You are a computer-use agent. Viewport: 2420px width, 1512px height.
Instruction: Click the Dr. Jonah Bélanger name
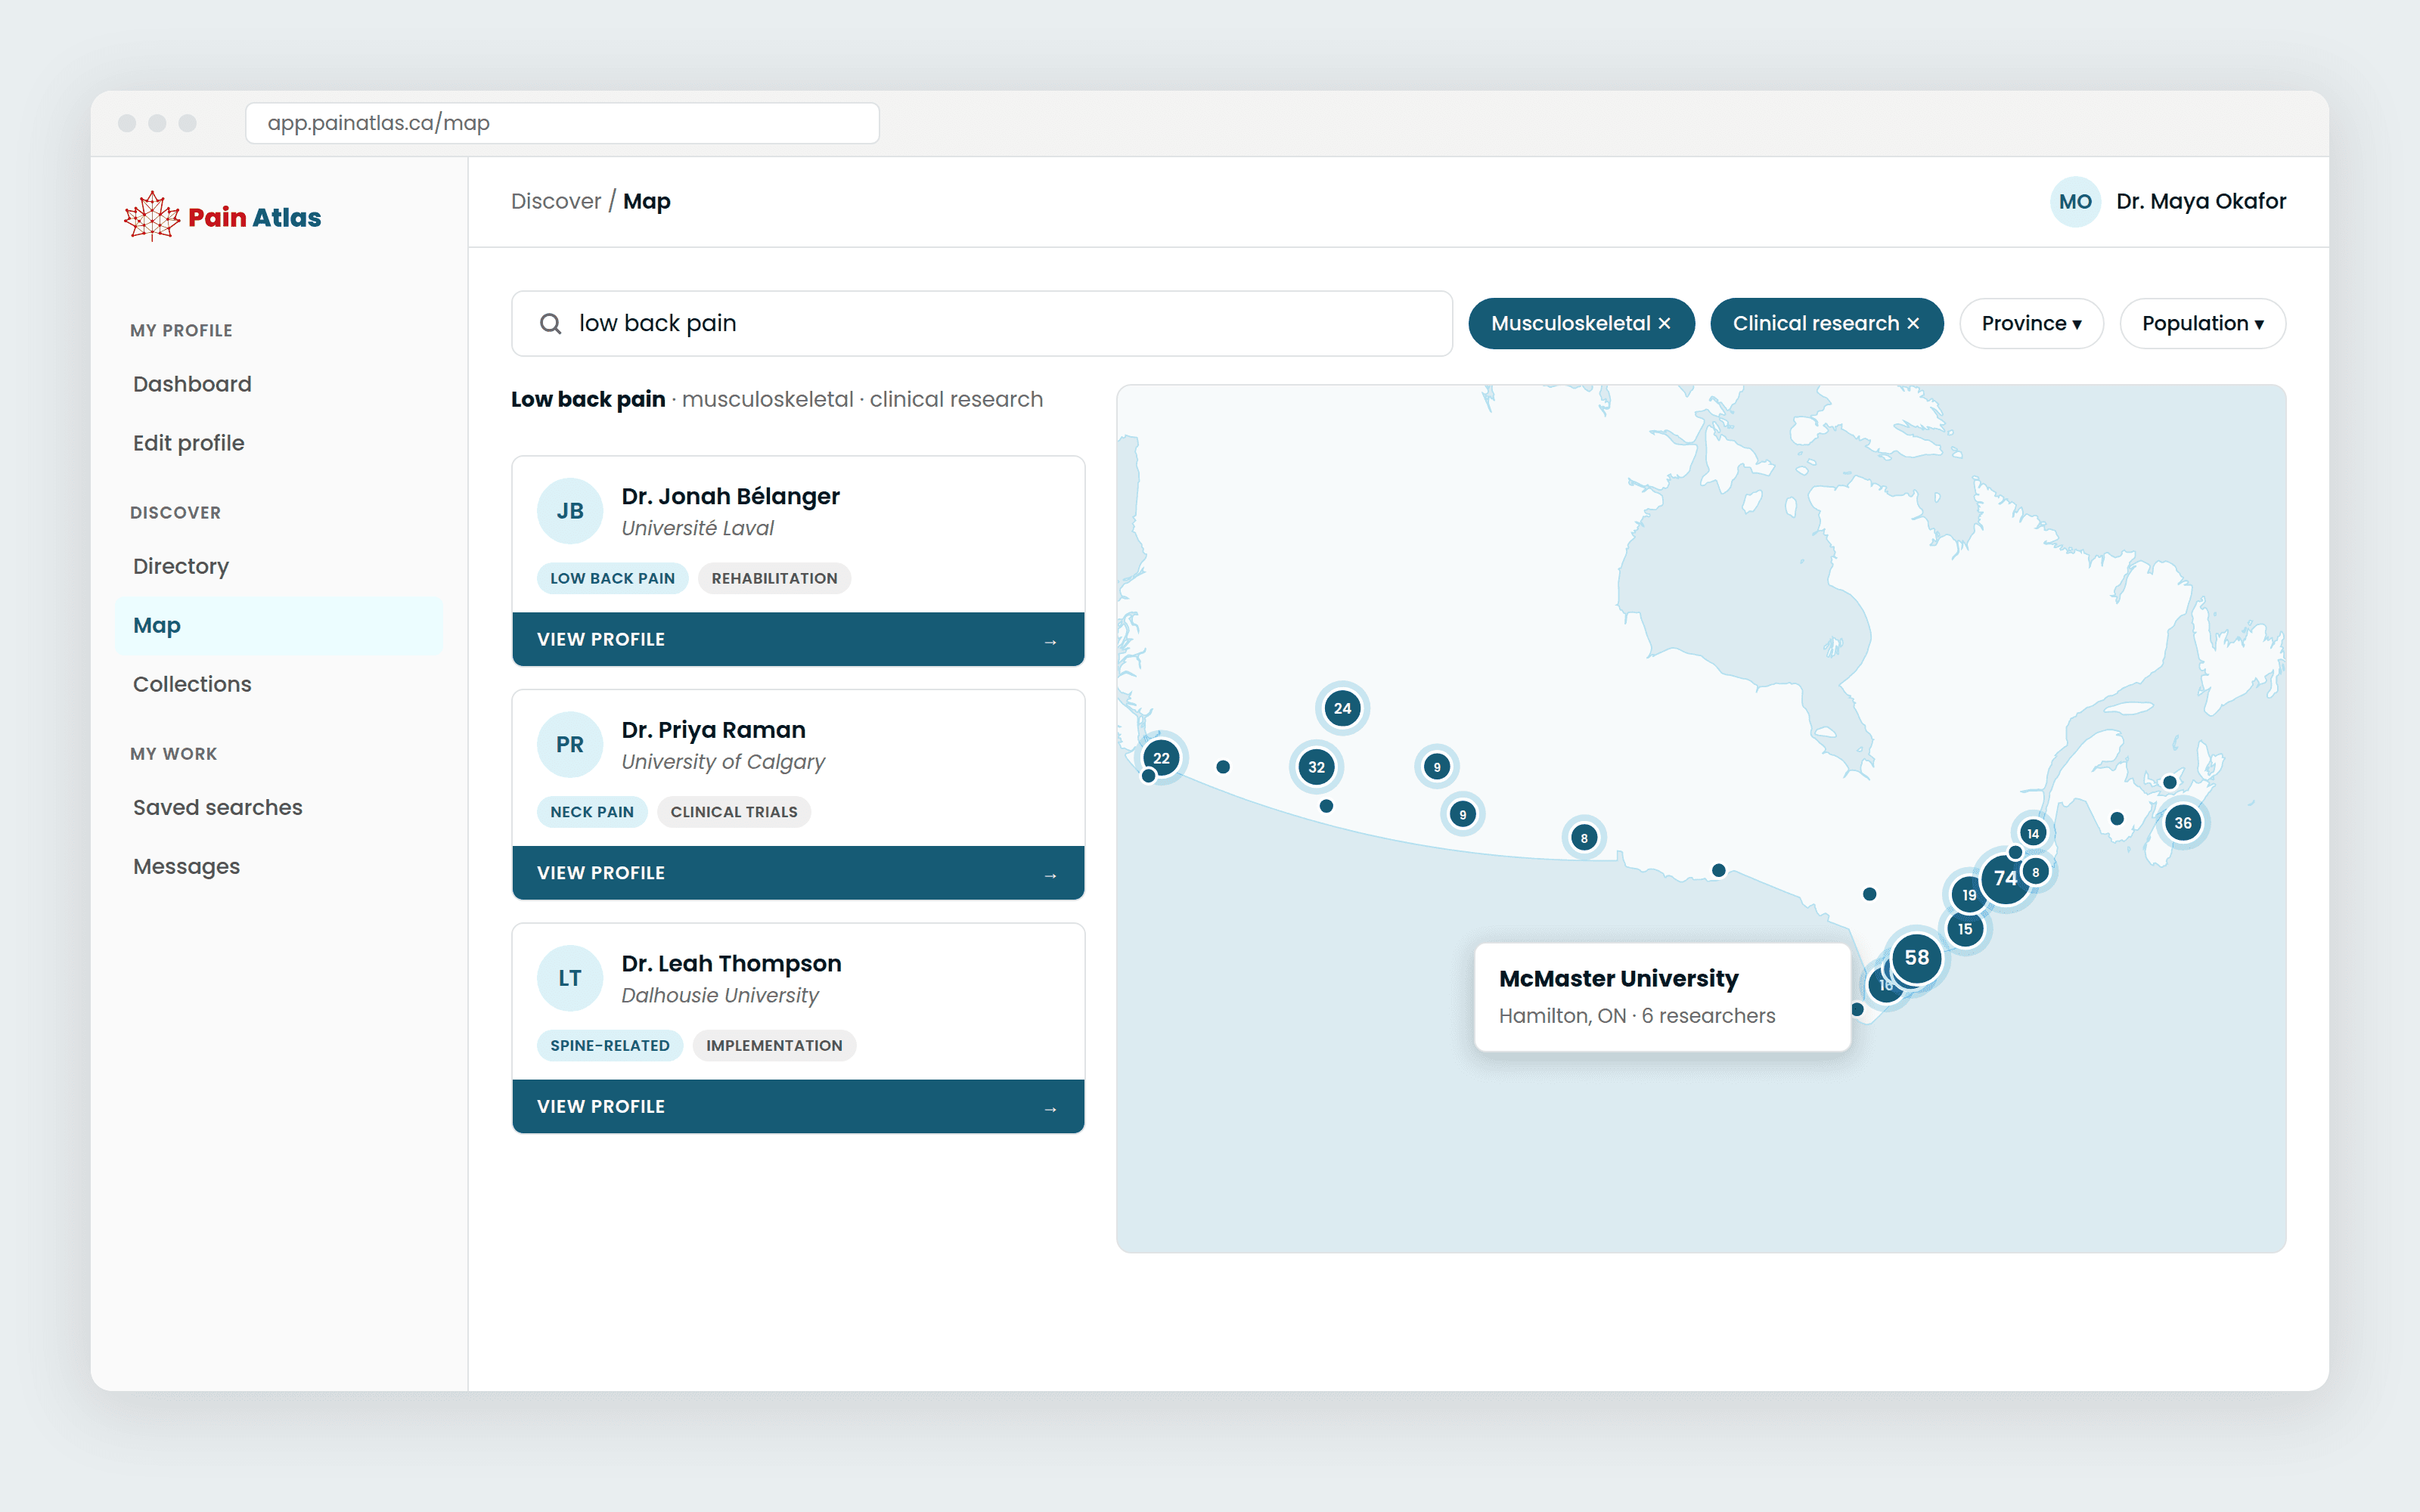730,496
